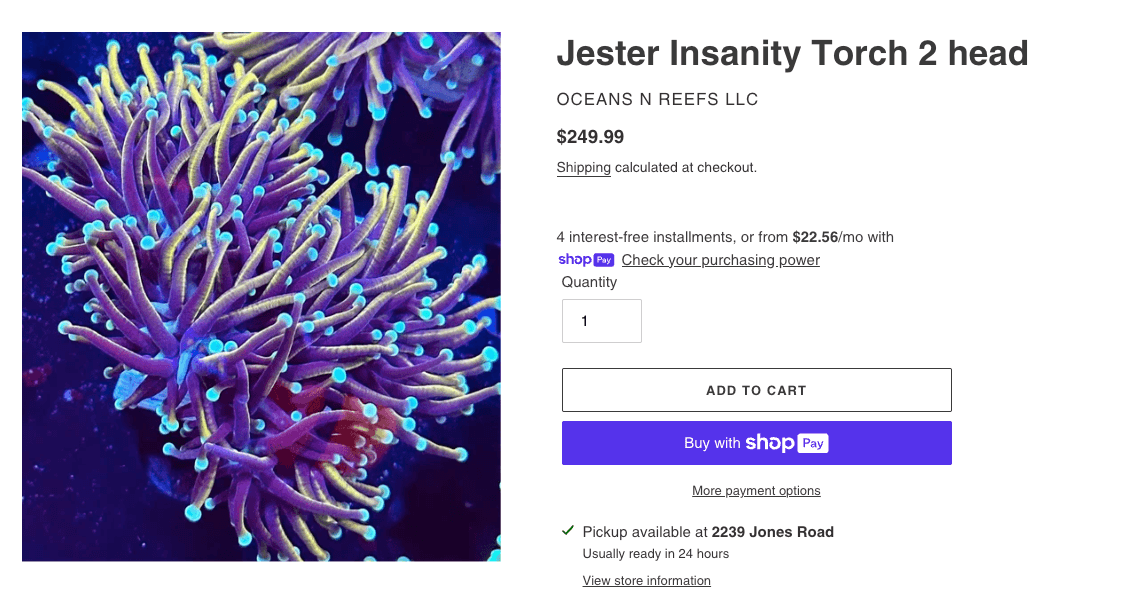Click the white Pay badge on purple button
The width and height of the screenshot is (1122, 605).
pyautogui.click(x=812, y=442)
